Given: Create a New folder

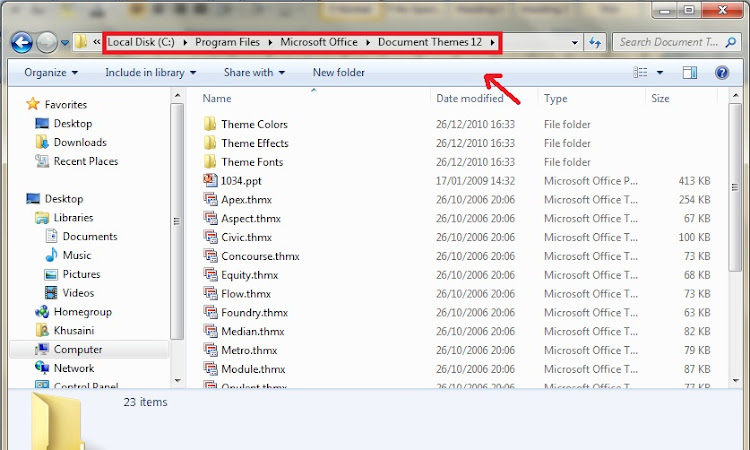Looking at the screenshot, I should [x=339, y=72].
